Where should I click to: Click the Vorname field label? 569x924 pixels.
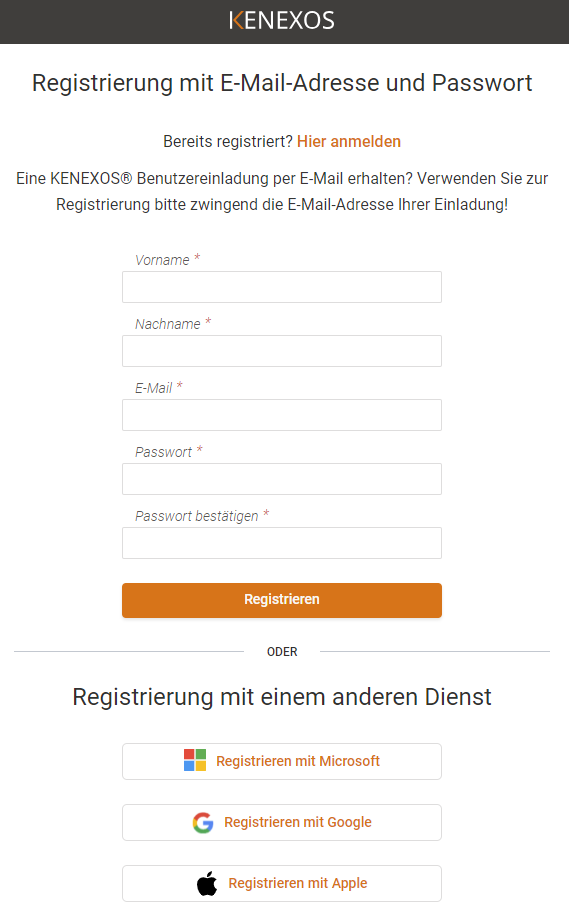coord(162,260)
